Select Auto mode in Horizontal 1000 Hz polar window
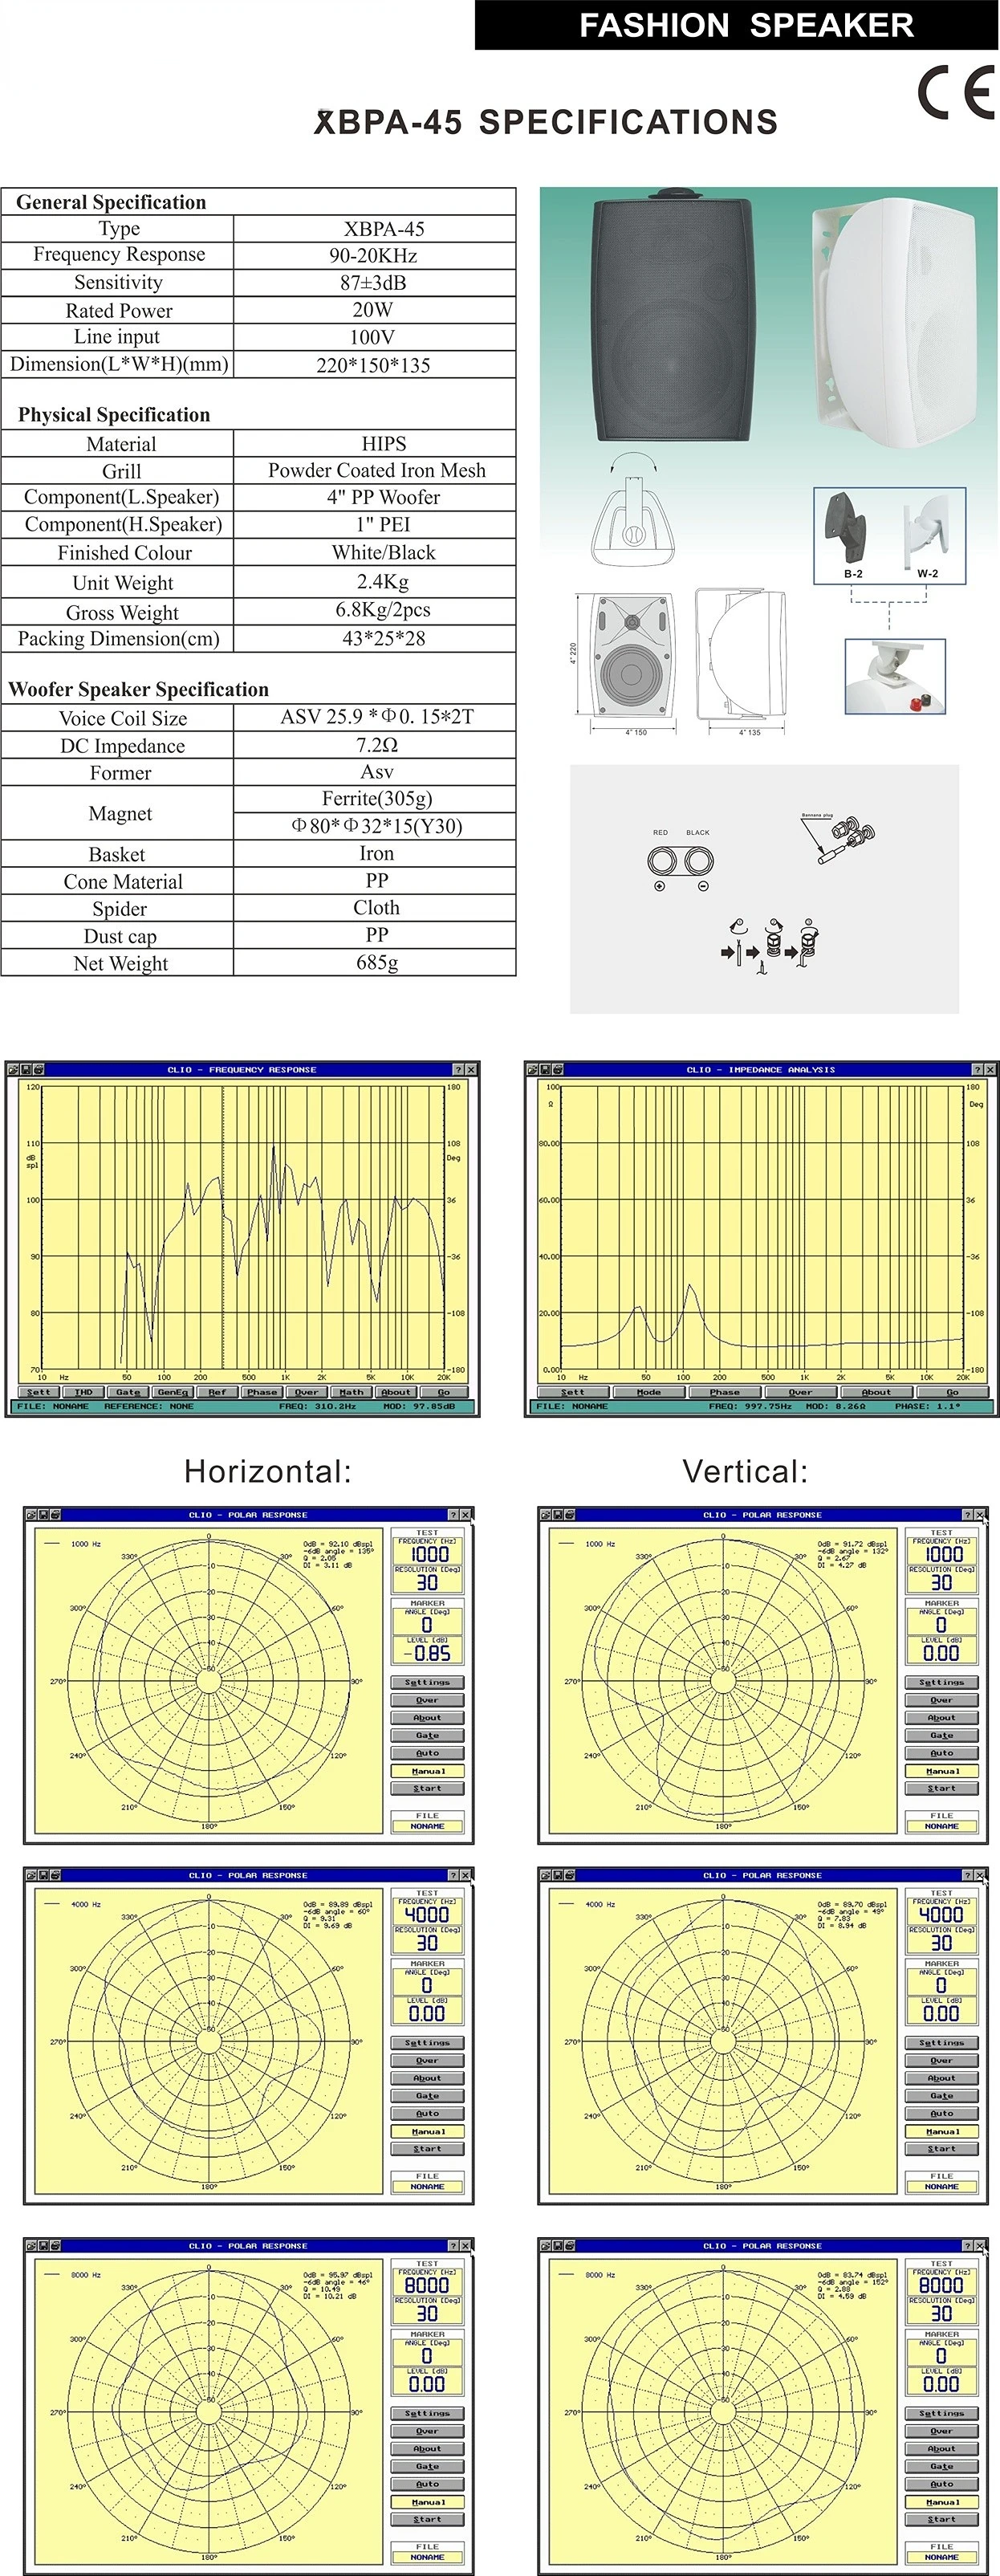Viewport: 1000px width, 2576px height. pos(427,1753)
